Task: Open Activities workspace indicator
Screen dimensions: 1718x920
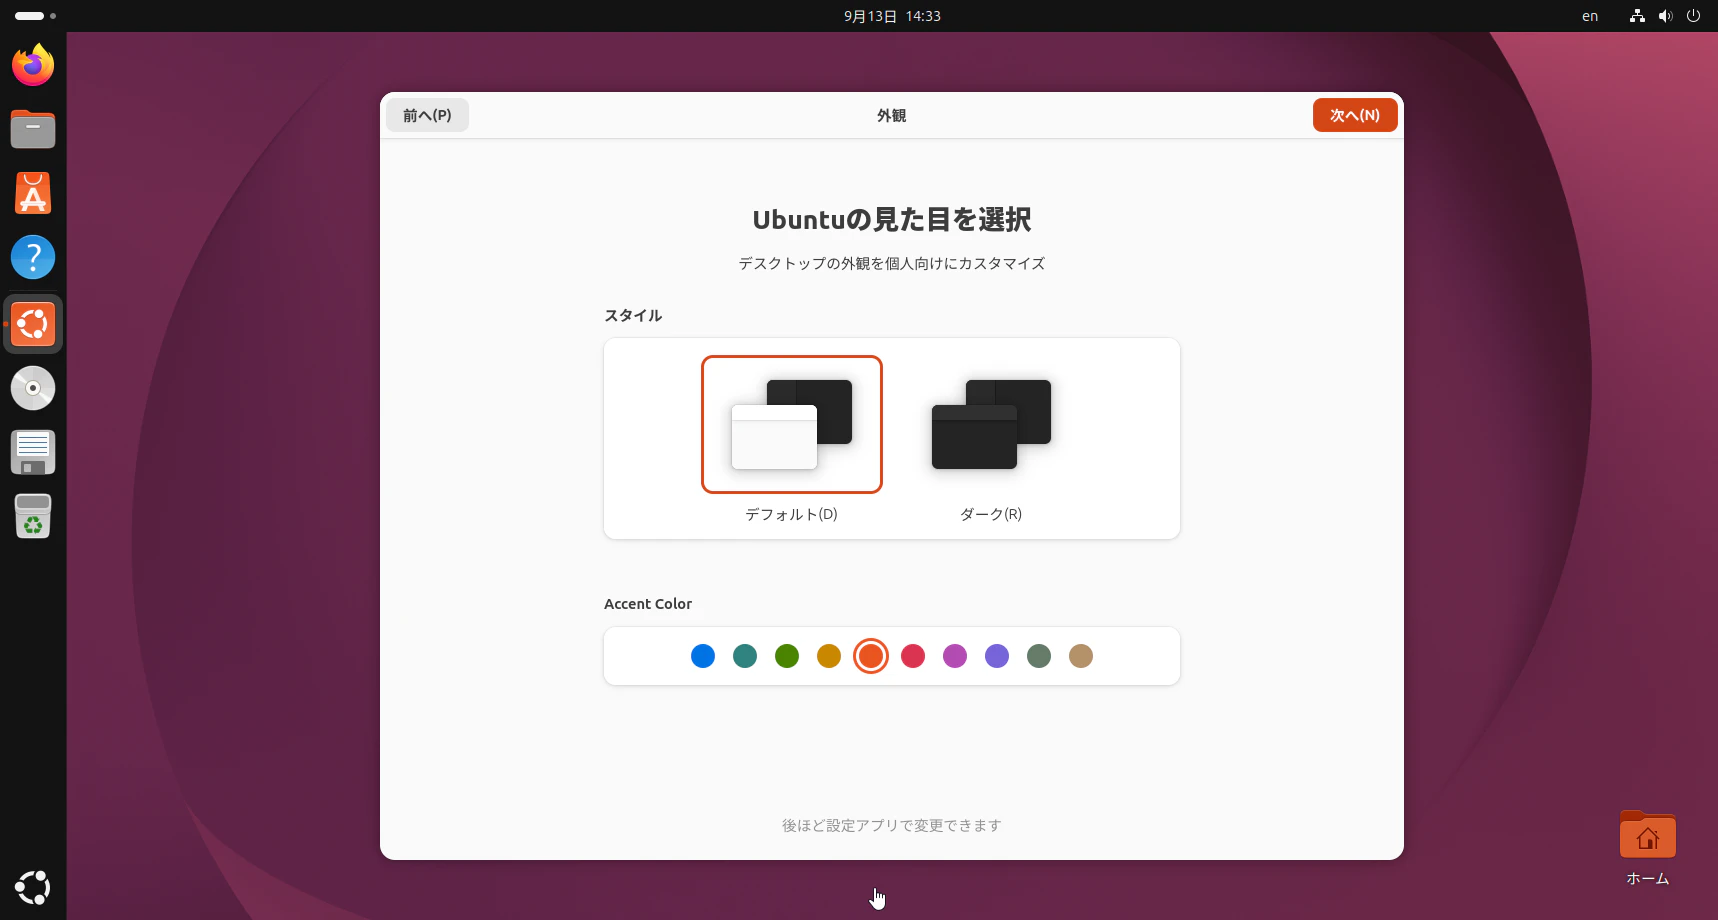Action: pos(35,16)
